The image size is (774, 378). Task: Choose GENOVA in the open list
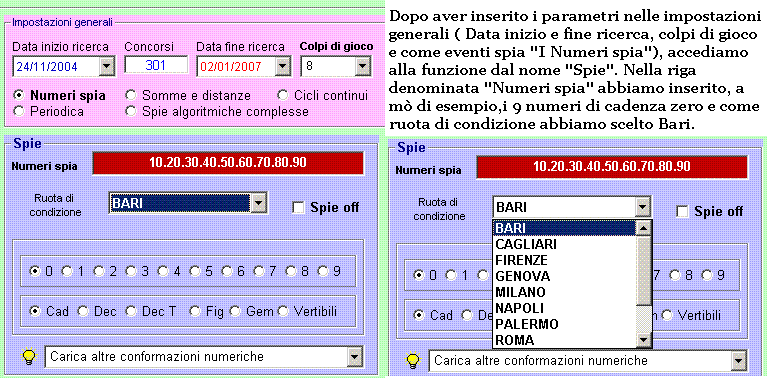(x=564, y=276)
